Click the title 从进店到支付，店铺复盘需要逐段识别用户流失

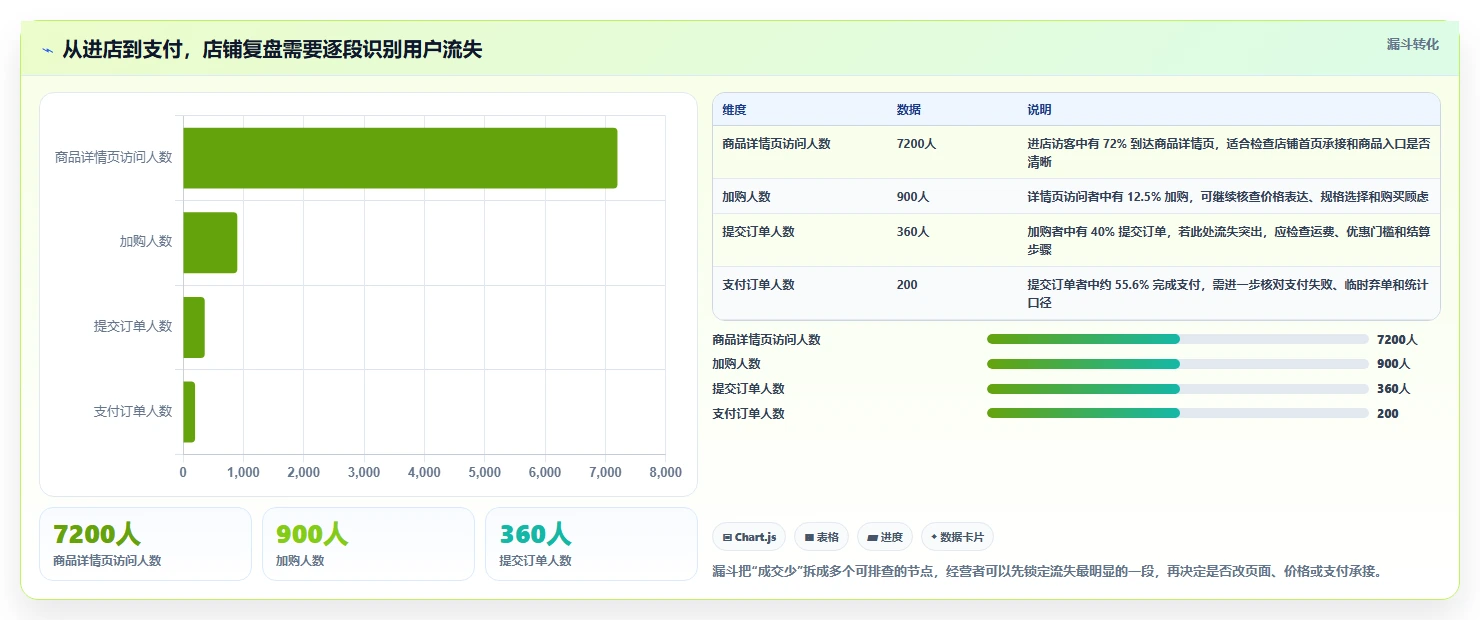[272, 49]
